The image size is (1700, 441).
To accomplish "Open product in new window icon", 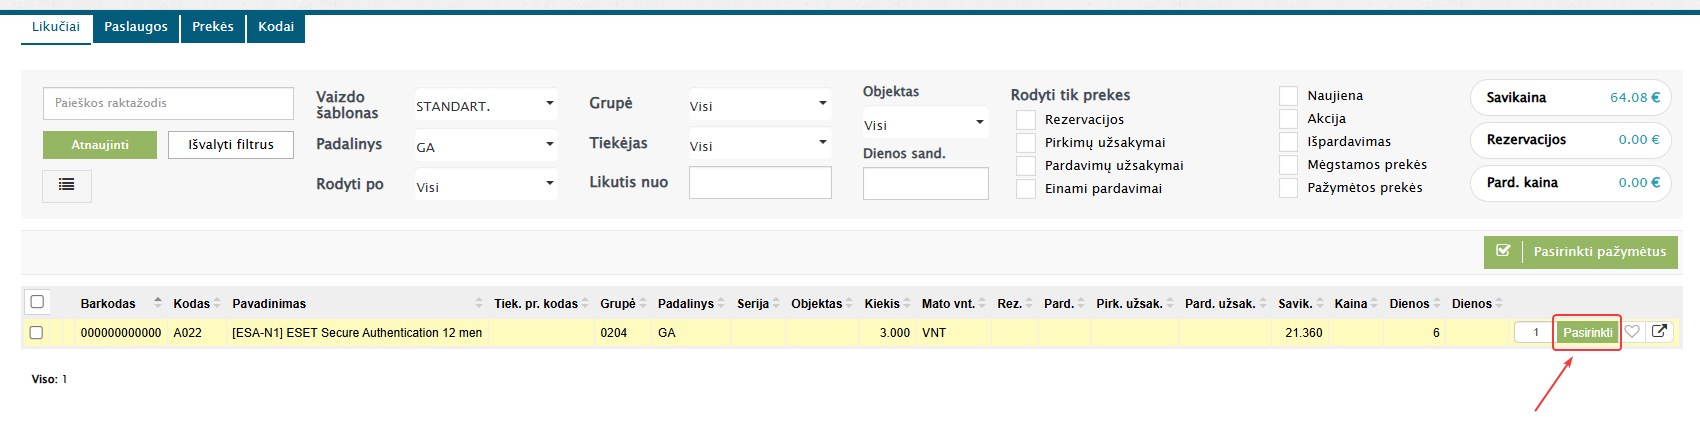I will [1659, 332].
